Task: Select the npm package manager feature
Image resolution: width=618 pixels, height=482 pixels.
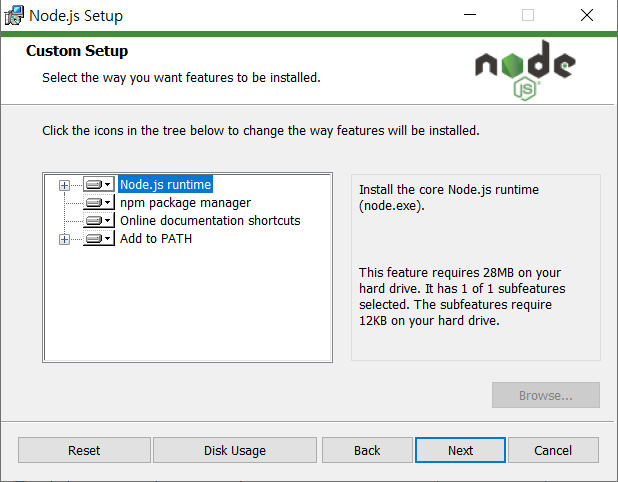Action: click(x=185, y=203)
